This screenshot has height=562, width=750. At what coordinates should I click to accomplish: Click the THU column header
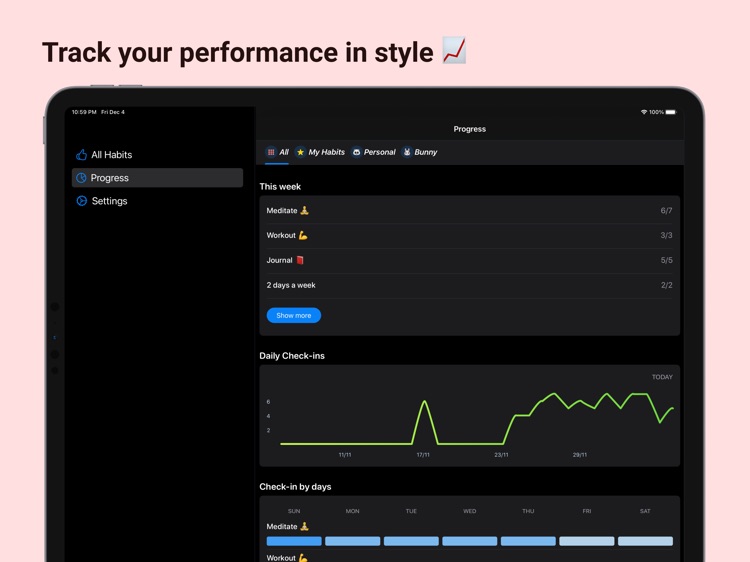point(528,511)
